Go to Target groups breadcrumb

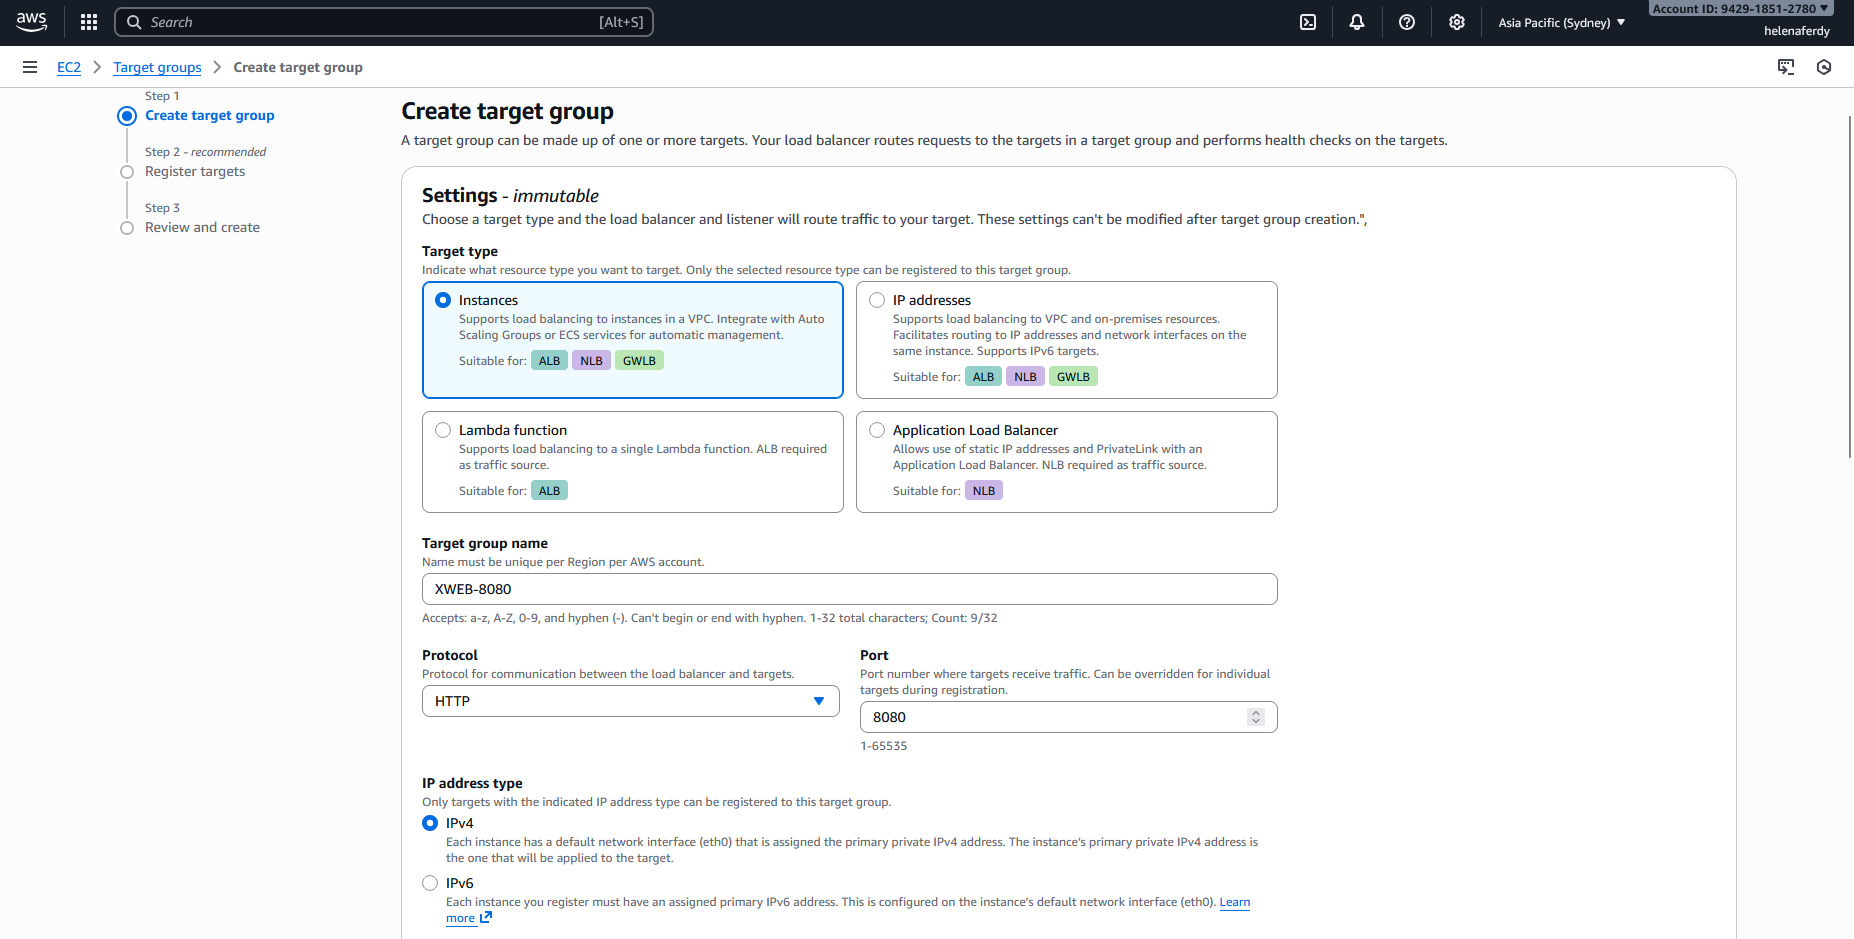point(157,67)
